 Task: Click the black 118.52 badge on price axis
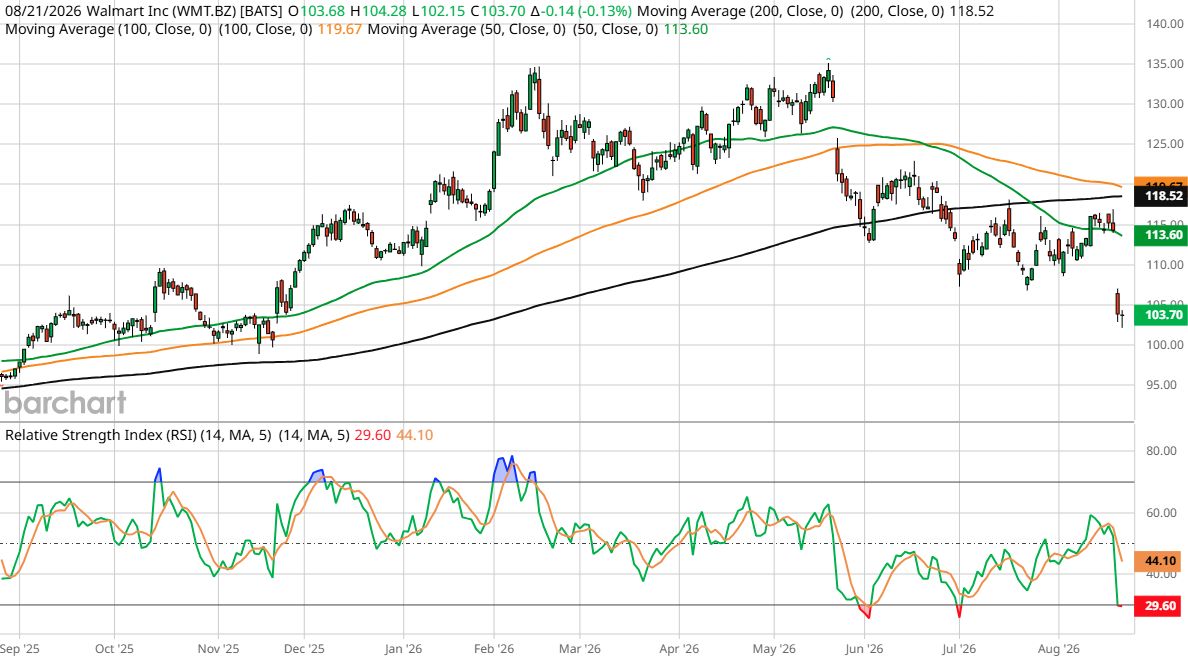tap(1161, 196)
